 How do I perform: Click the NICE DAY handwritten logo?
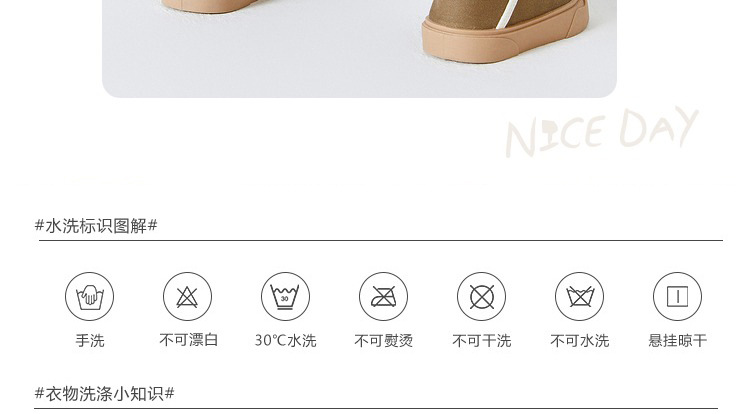[602, 132]
